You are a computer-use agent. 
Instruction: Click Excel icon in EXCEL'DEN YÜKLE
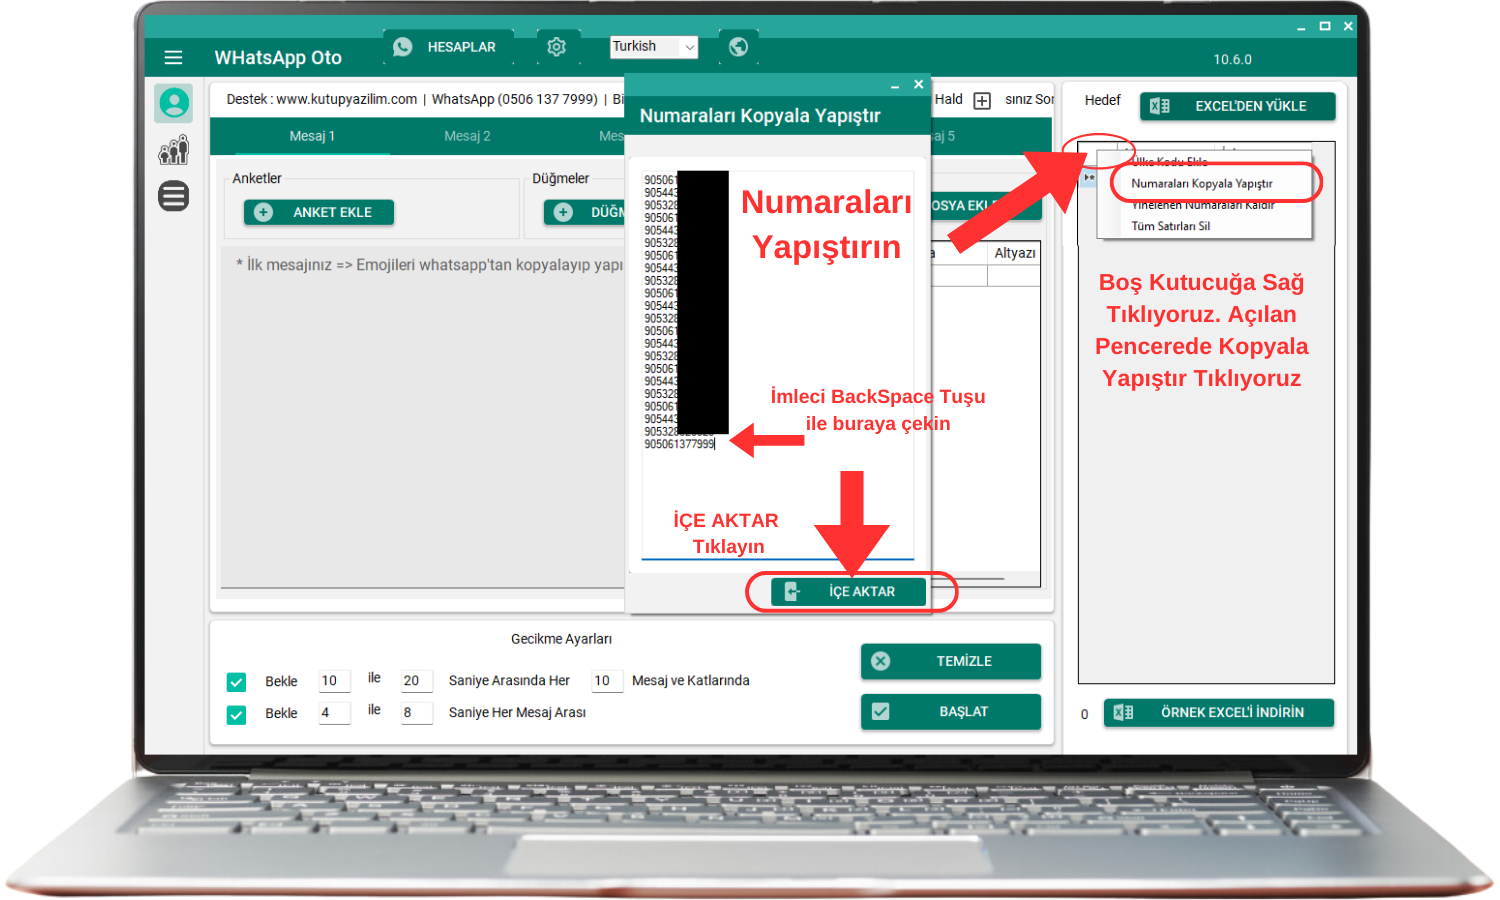pyautogui.click(x=1160, y=106)
